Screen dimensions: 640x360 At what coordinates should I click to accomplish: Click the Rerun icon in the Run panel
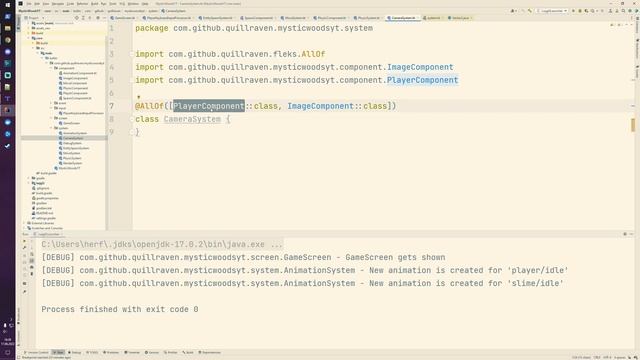[x=24, y=241]
